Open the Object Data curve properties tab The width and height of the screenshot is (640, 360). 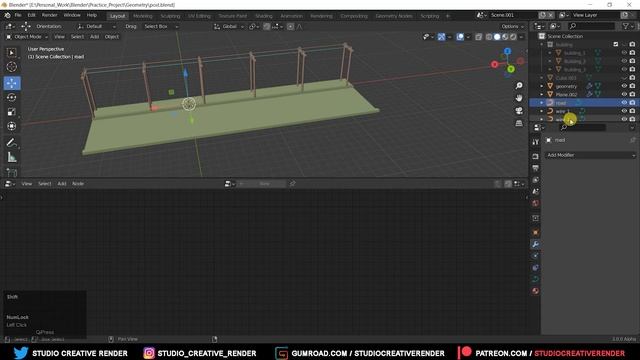coord(536,279)
